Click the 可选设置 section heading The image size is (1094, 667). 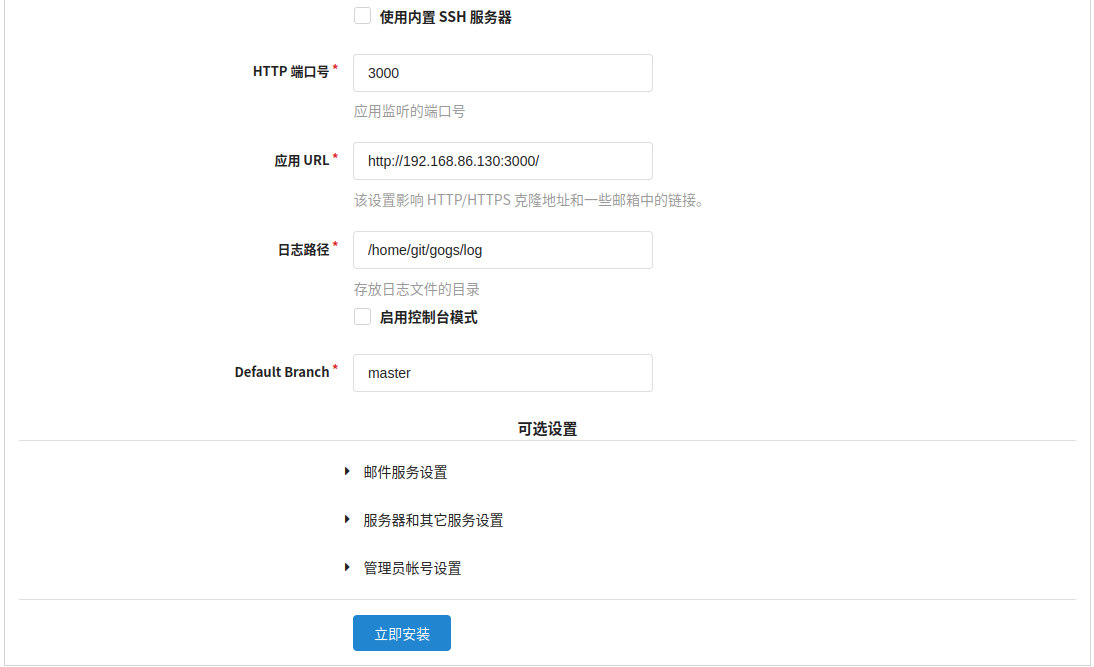pyautogui.click(x=548, y=429)
